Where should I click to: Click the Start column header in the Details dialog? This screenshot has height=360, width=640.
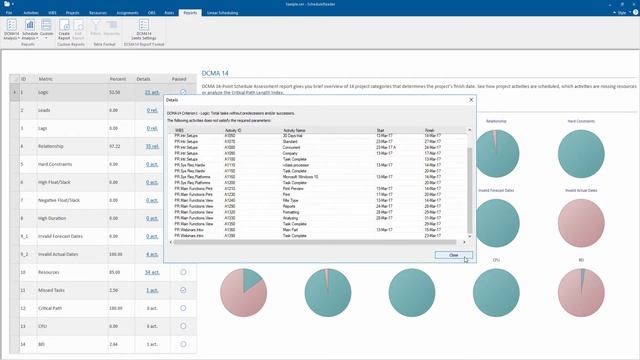380,130
